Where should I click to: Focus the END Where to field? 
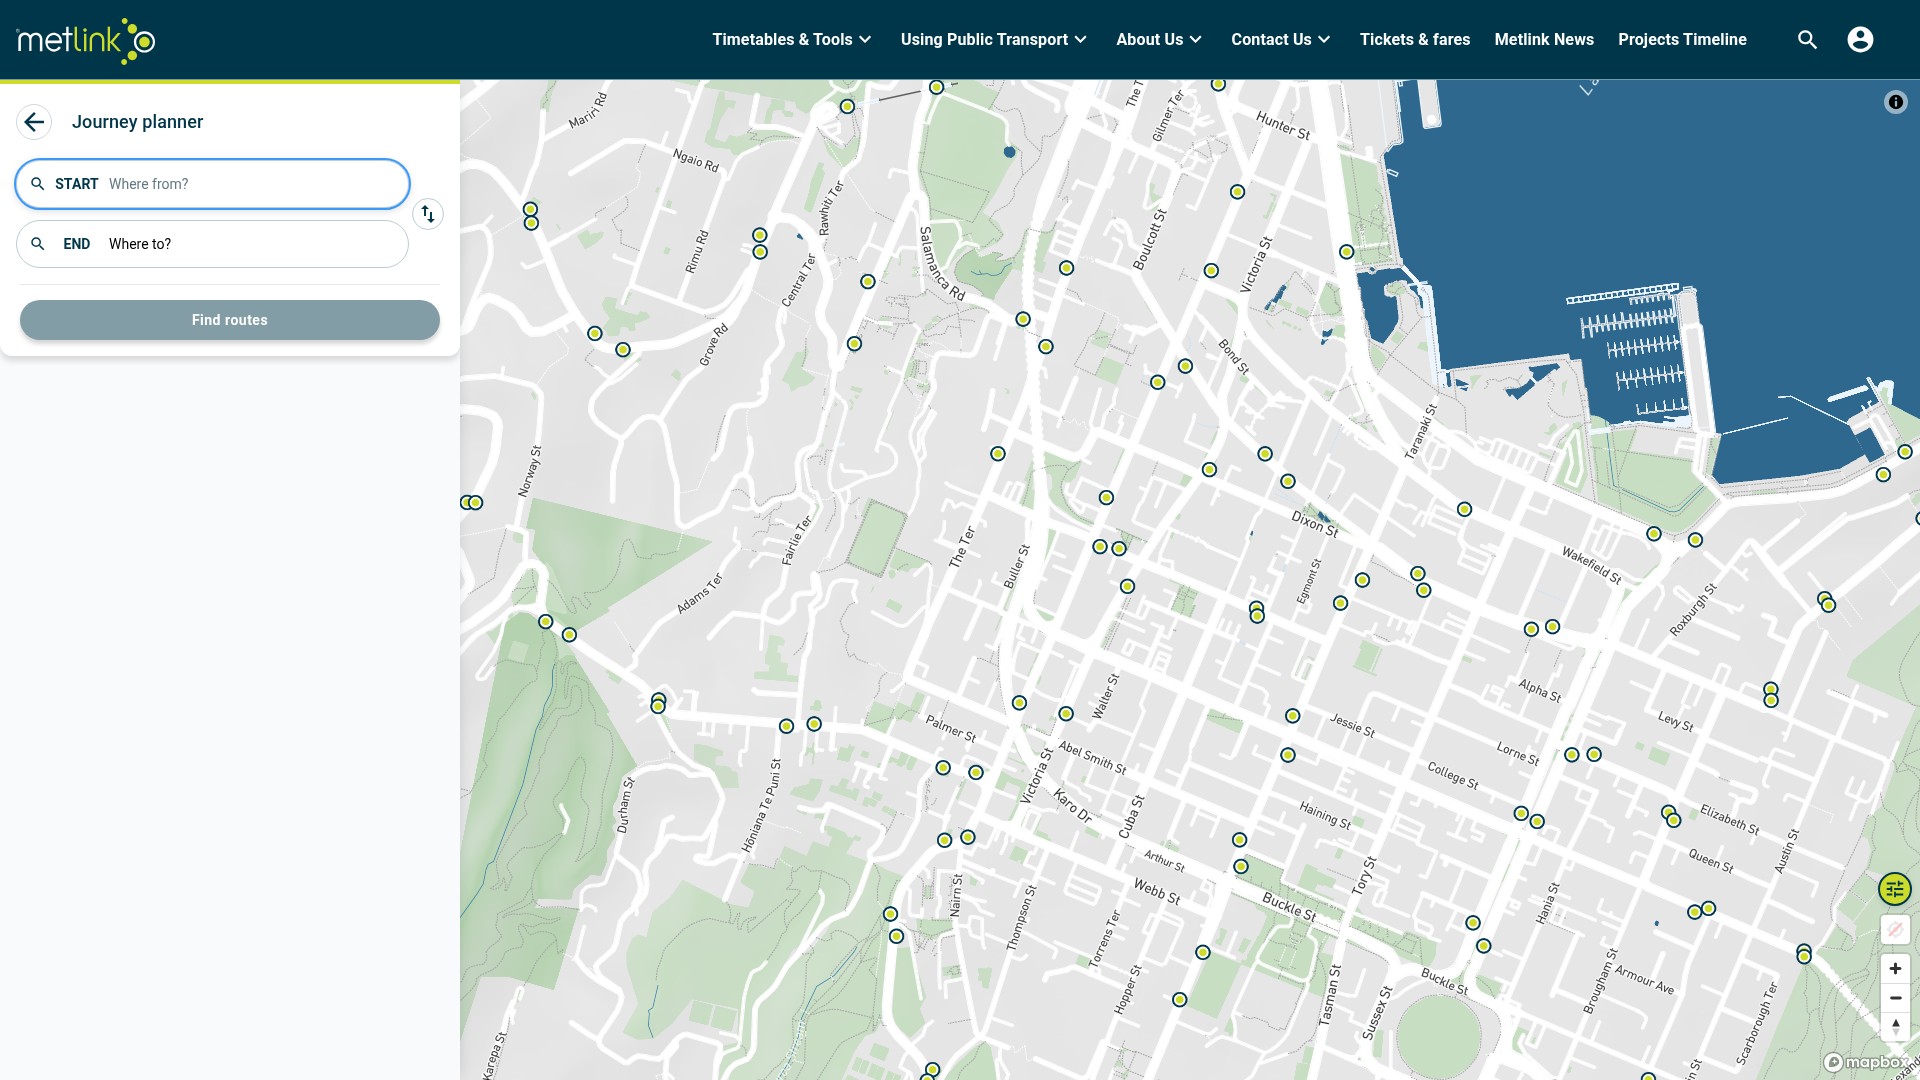(212, 244)
